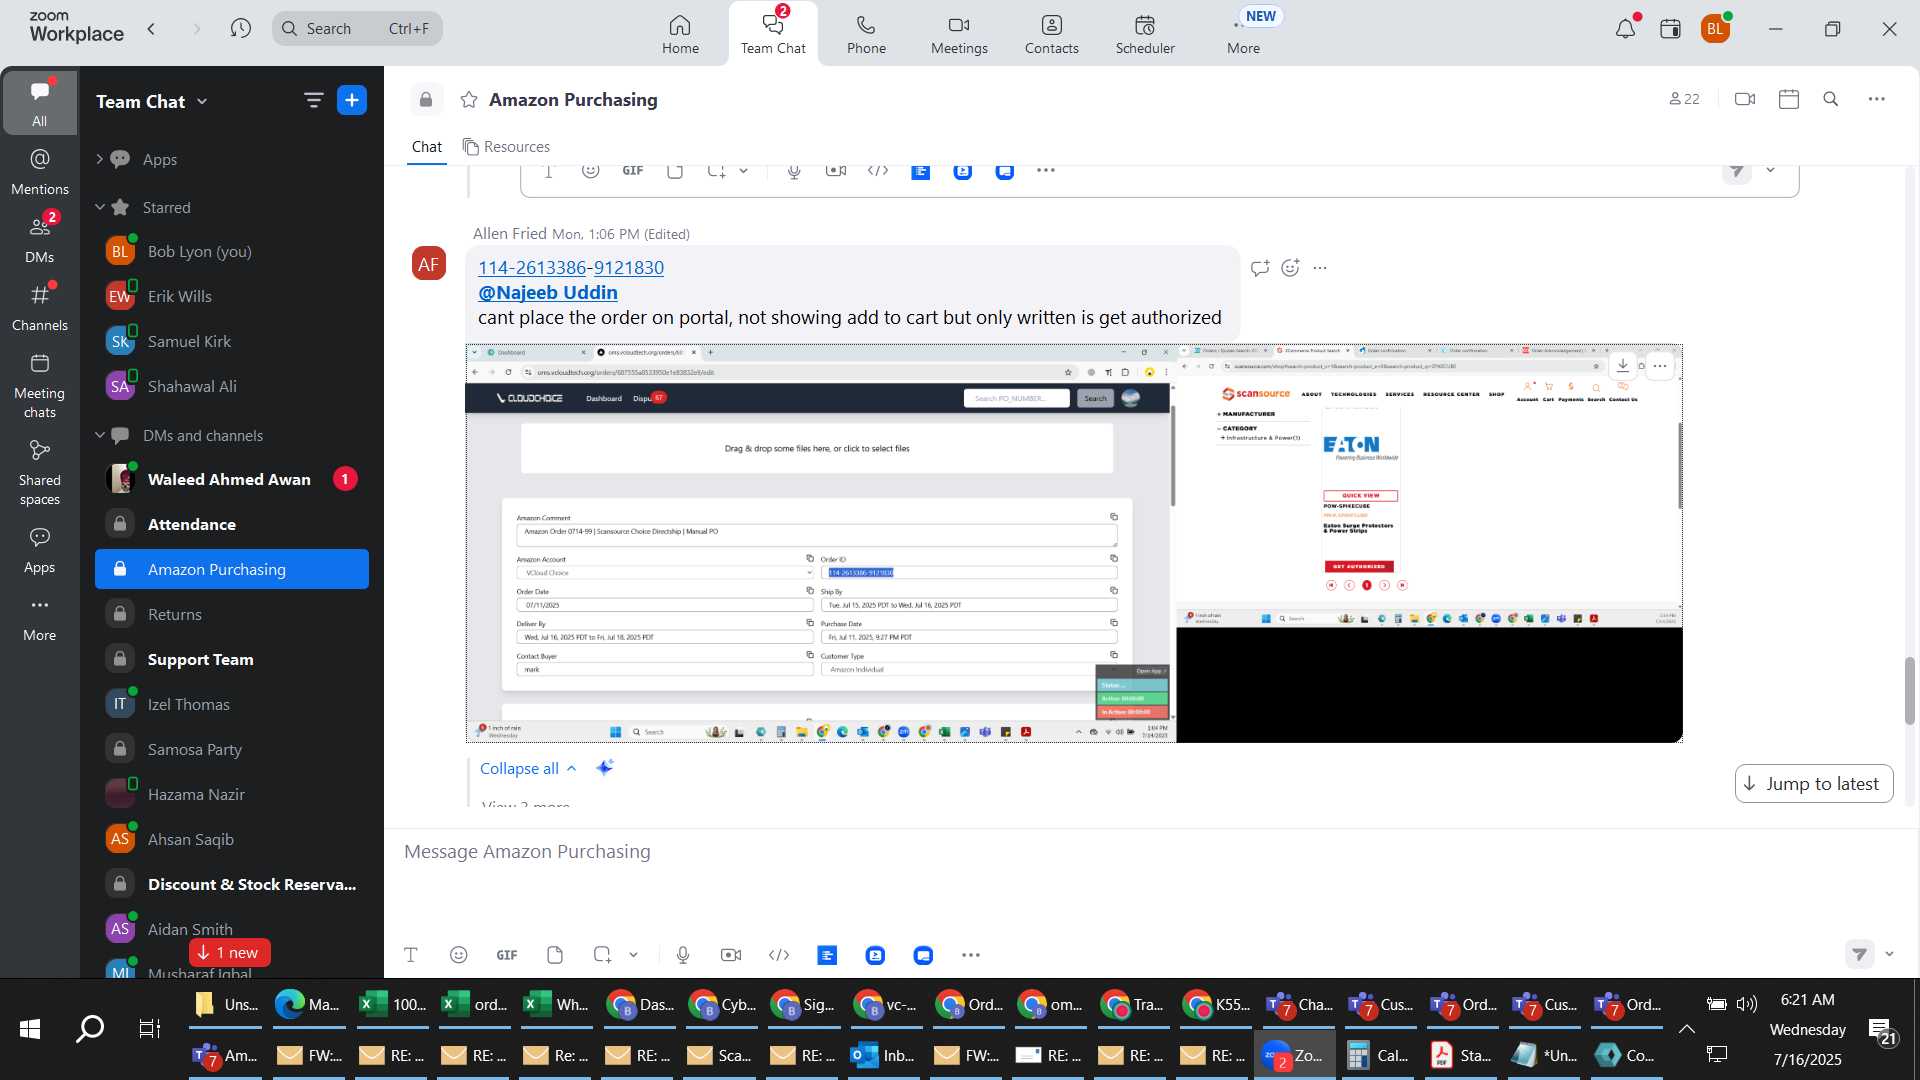Open the emoji picker in composer

[x=458, y=955]
